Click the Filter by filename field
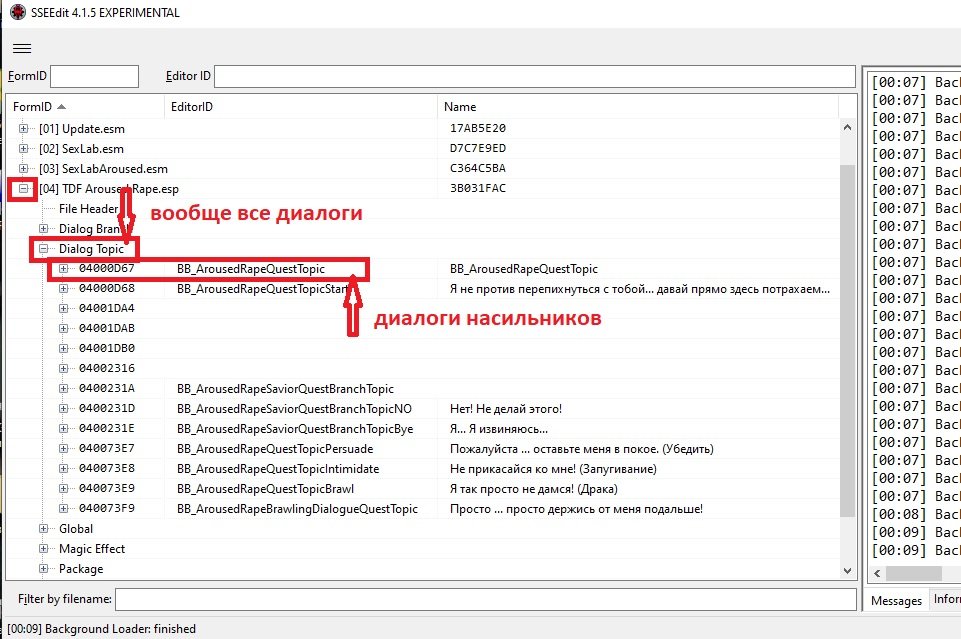 coord(485,599)
